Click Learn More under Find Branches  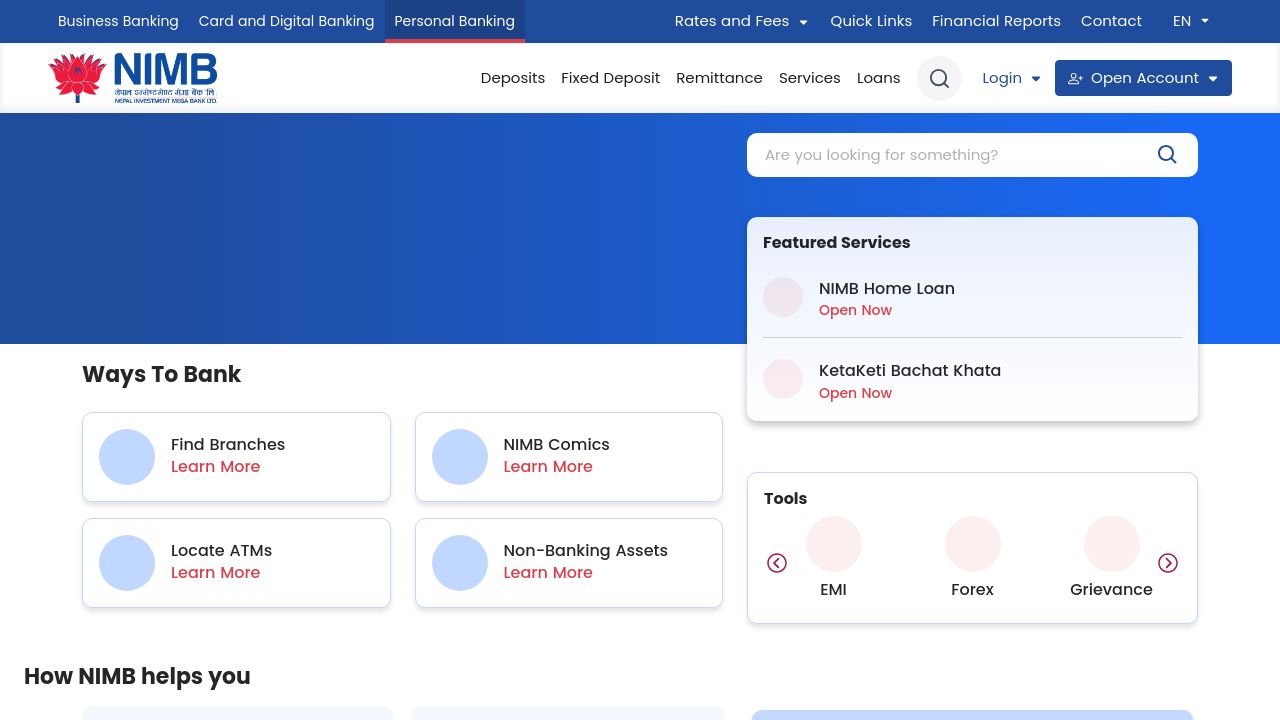point(215,467)
